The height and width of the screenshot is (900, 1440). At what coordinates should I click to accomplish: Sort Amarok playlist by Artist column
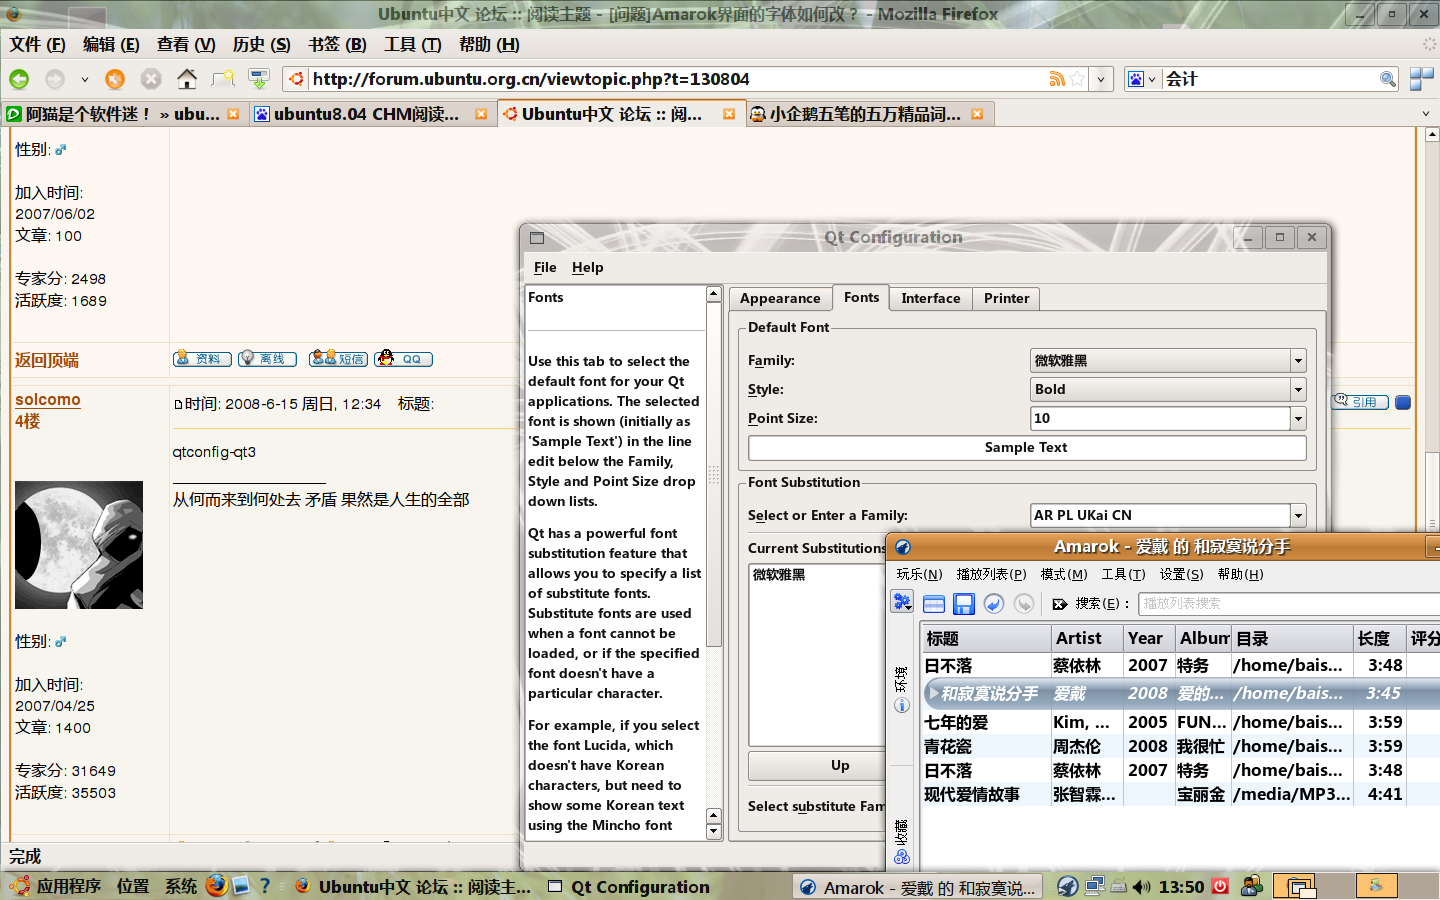click(1086, 638)
